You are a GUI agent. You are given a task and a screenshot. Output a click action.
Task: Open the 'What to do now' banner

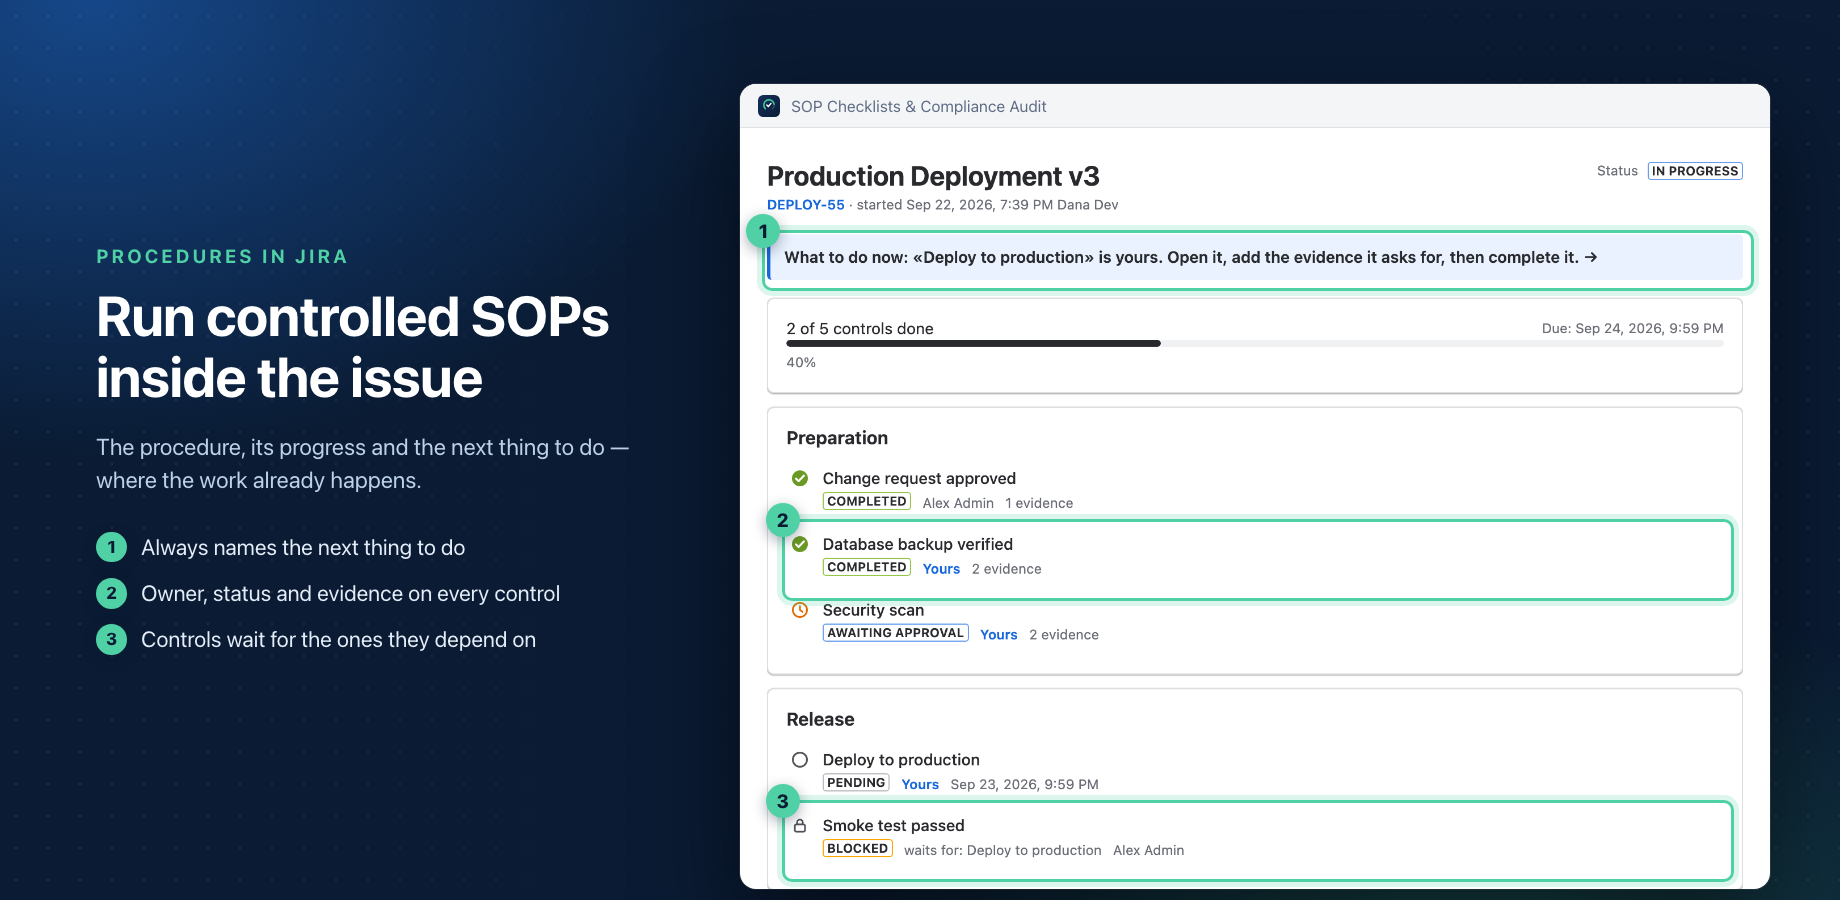click(1255, 258)
